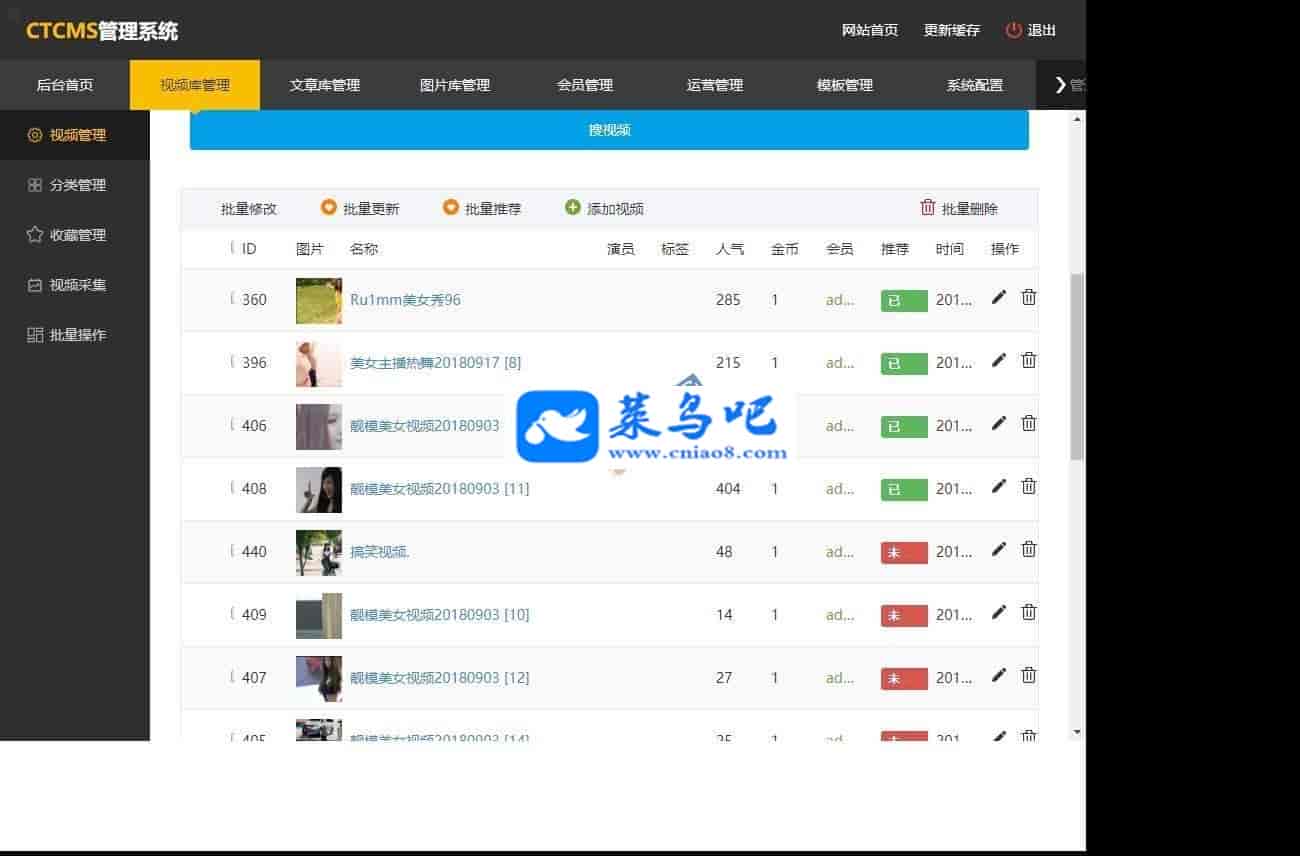The width and height of the screenshot is (1300, 856).
Task: Click the edit pencil for video 360
Action: pos(998,297)
